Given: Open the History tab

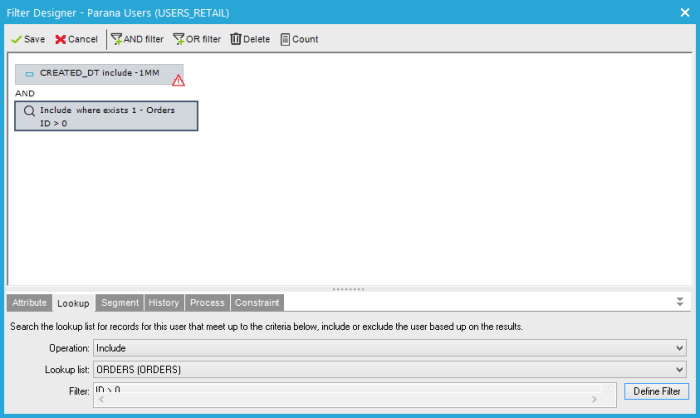Looking at the screenshot, I should tap(164, 302).
